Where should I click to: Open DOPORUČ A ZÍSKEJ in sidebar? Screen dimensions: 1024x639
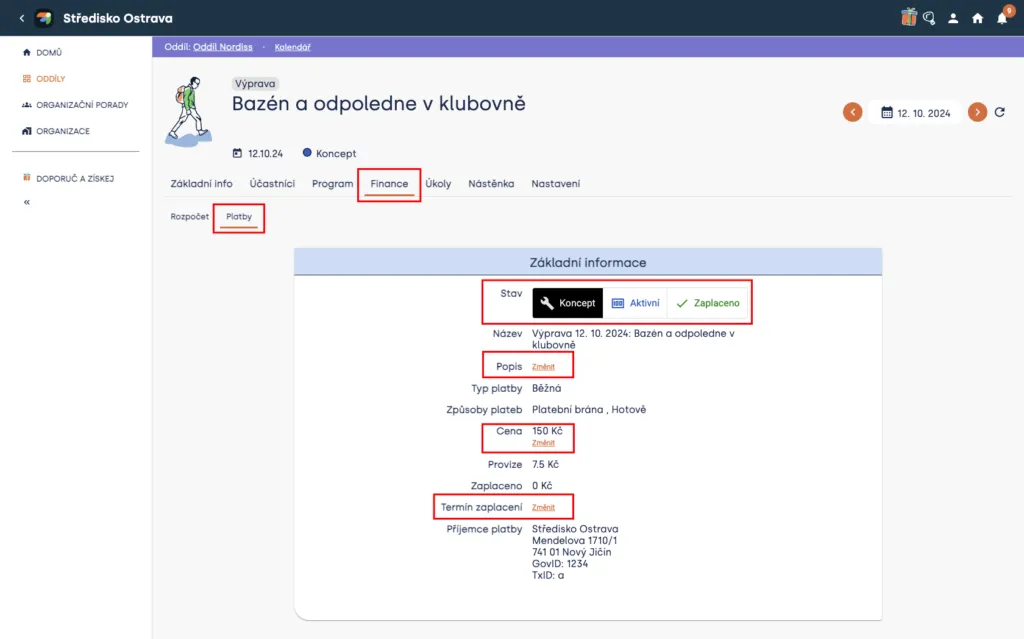click(68, 178)
